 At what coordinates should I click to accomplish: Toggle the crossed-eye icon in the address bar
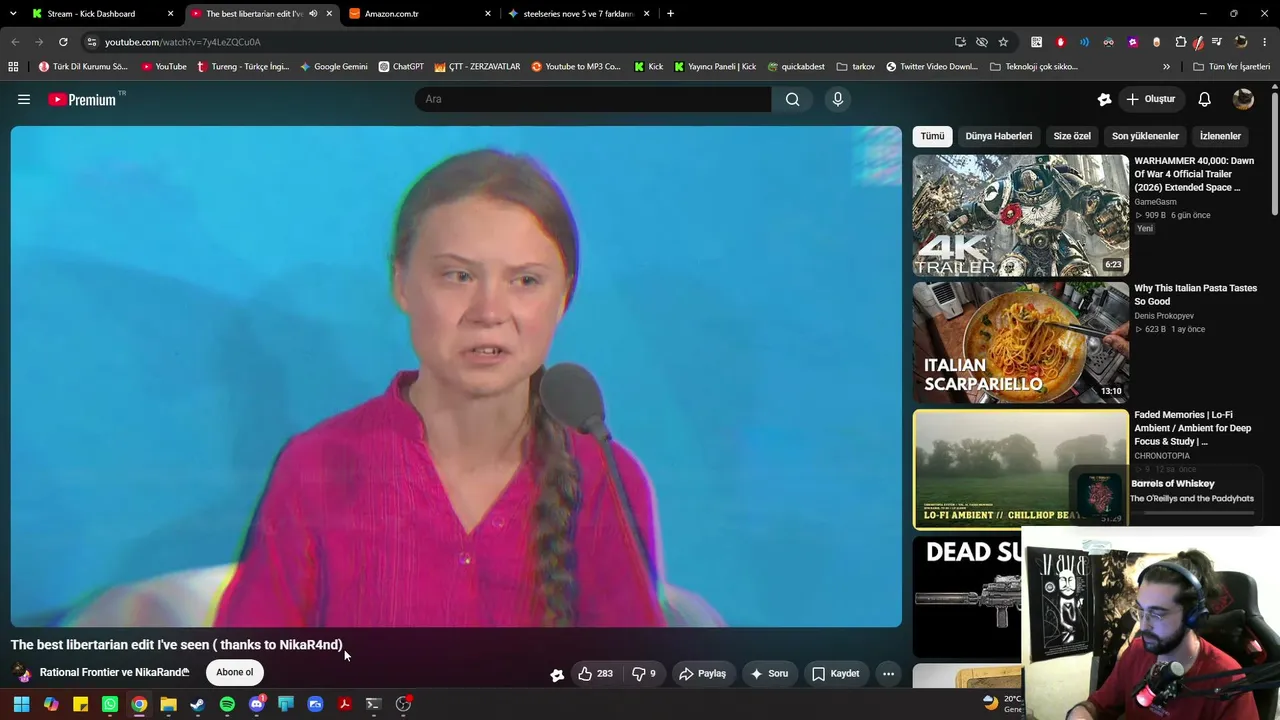982,42
